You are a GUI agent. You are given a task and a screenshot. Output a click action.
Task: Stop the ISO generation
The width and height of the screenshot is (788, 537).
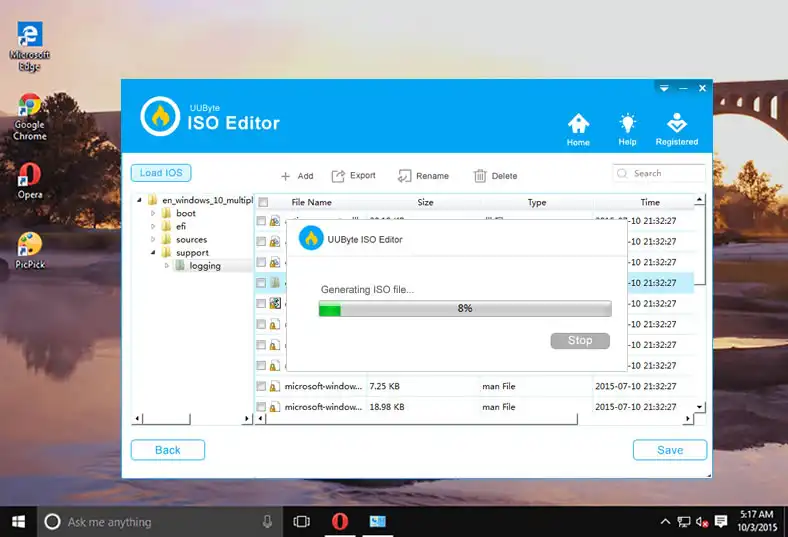click(x=580, y=341)
